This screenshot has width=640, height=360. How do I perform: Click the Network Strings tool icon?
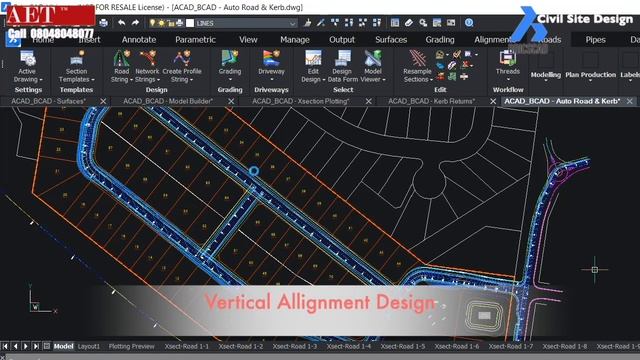[147, 58]
